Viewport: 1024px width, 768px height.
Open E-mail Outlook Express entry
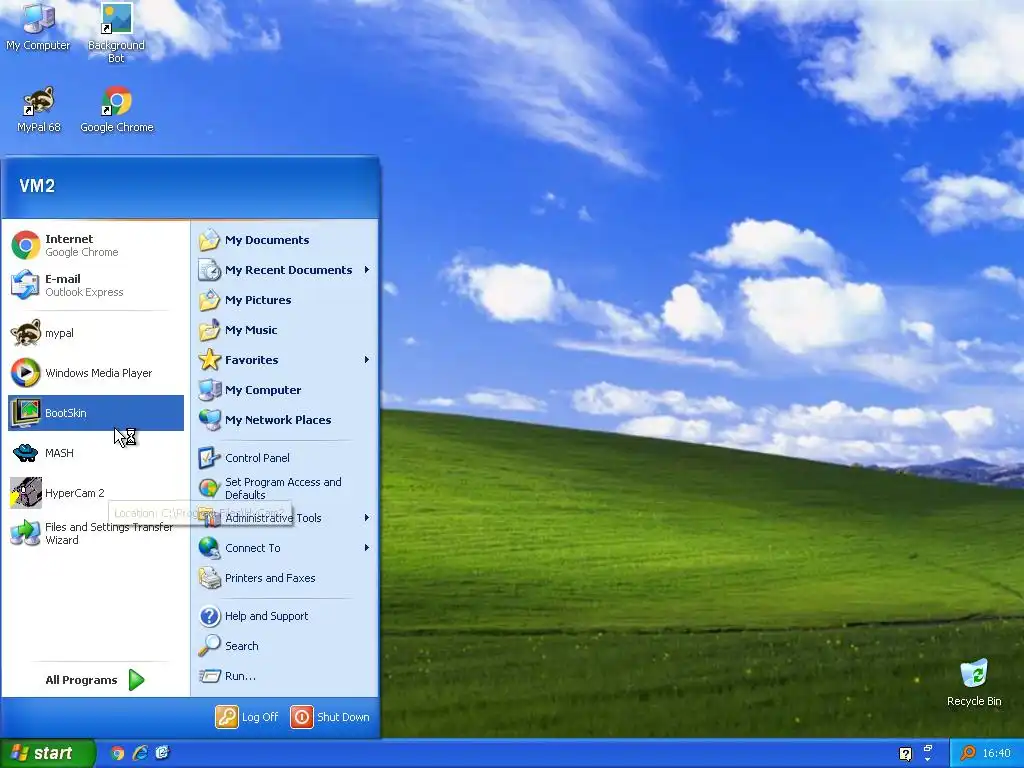click(x=96, y=285)
